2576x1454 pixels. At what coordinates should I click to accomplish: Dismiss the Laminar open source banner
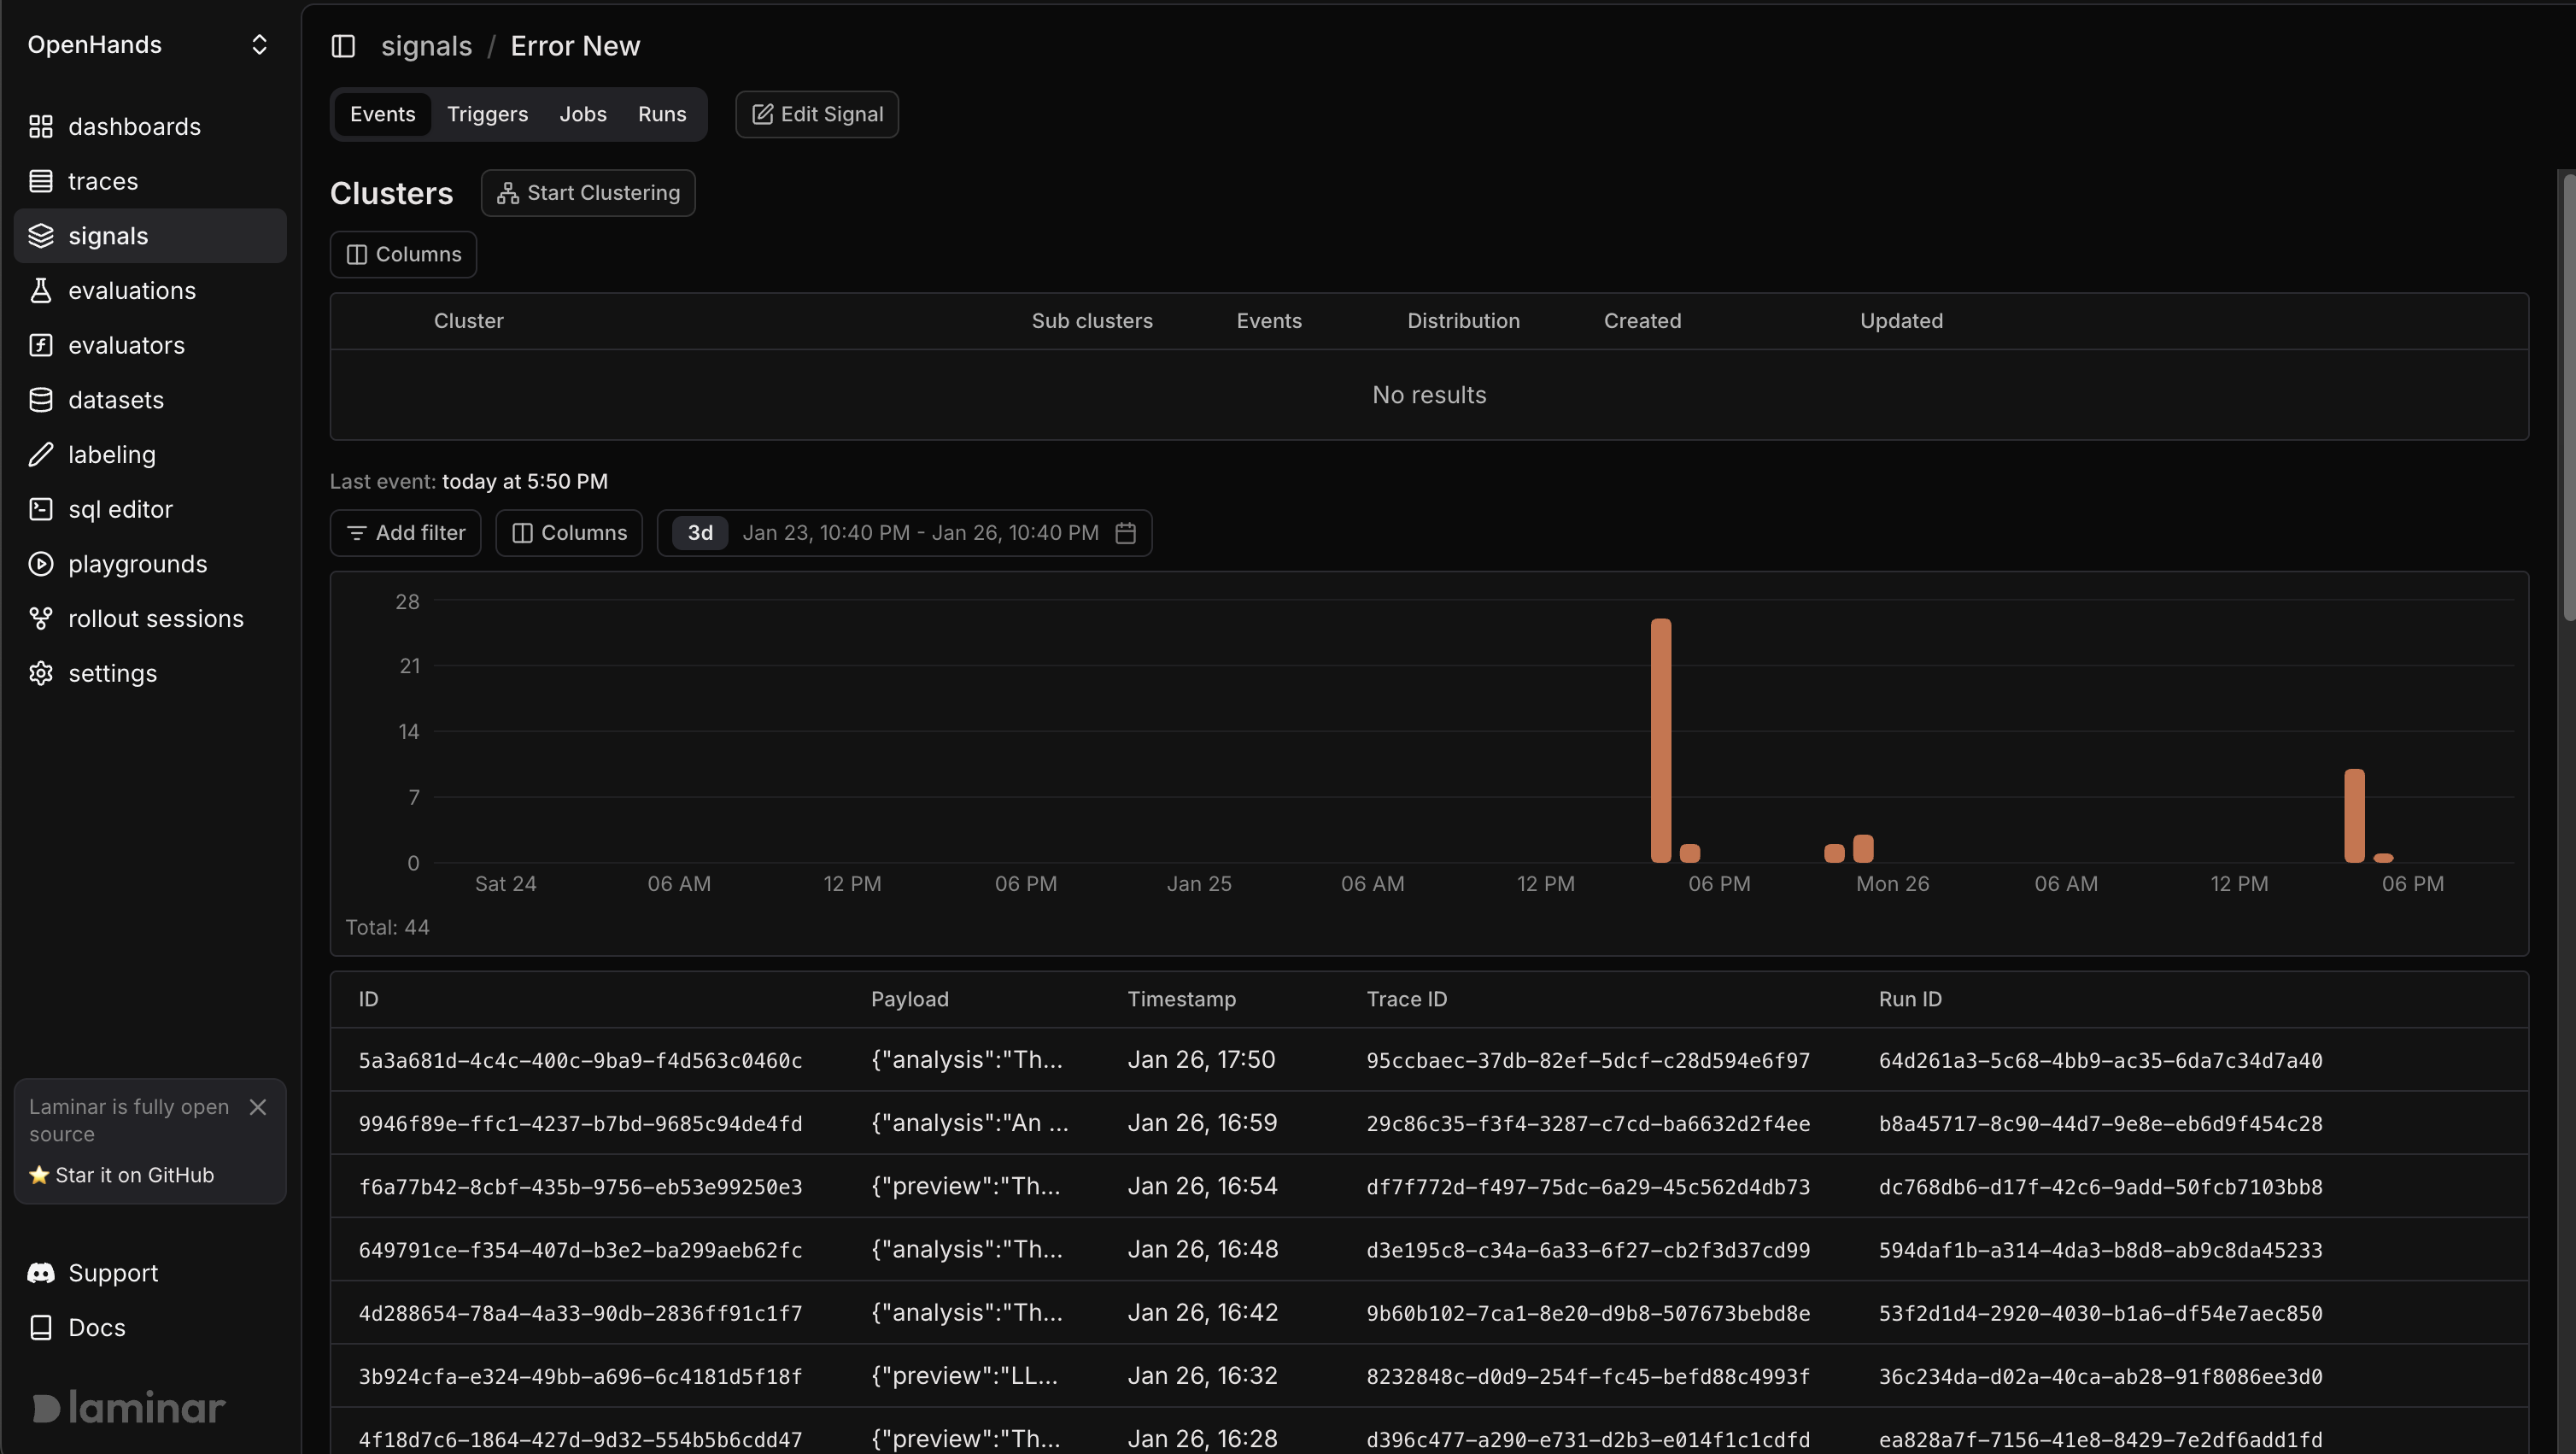257,1107
